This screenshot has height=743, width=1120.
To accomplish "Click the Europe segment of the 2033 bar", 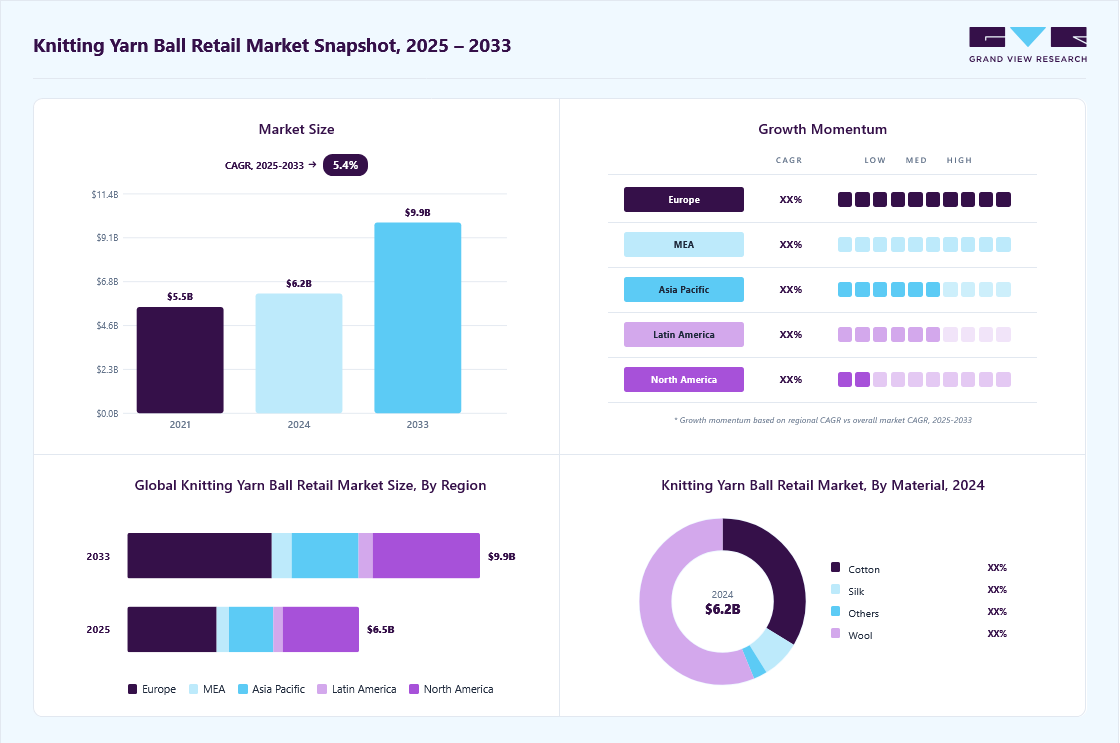I will point(199,556).
